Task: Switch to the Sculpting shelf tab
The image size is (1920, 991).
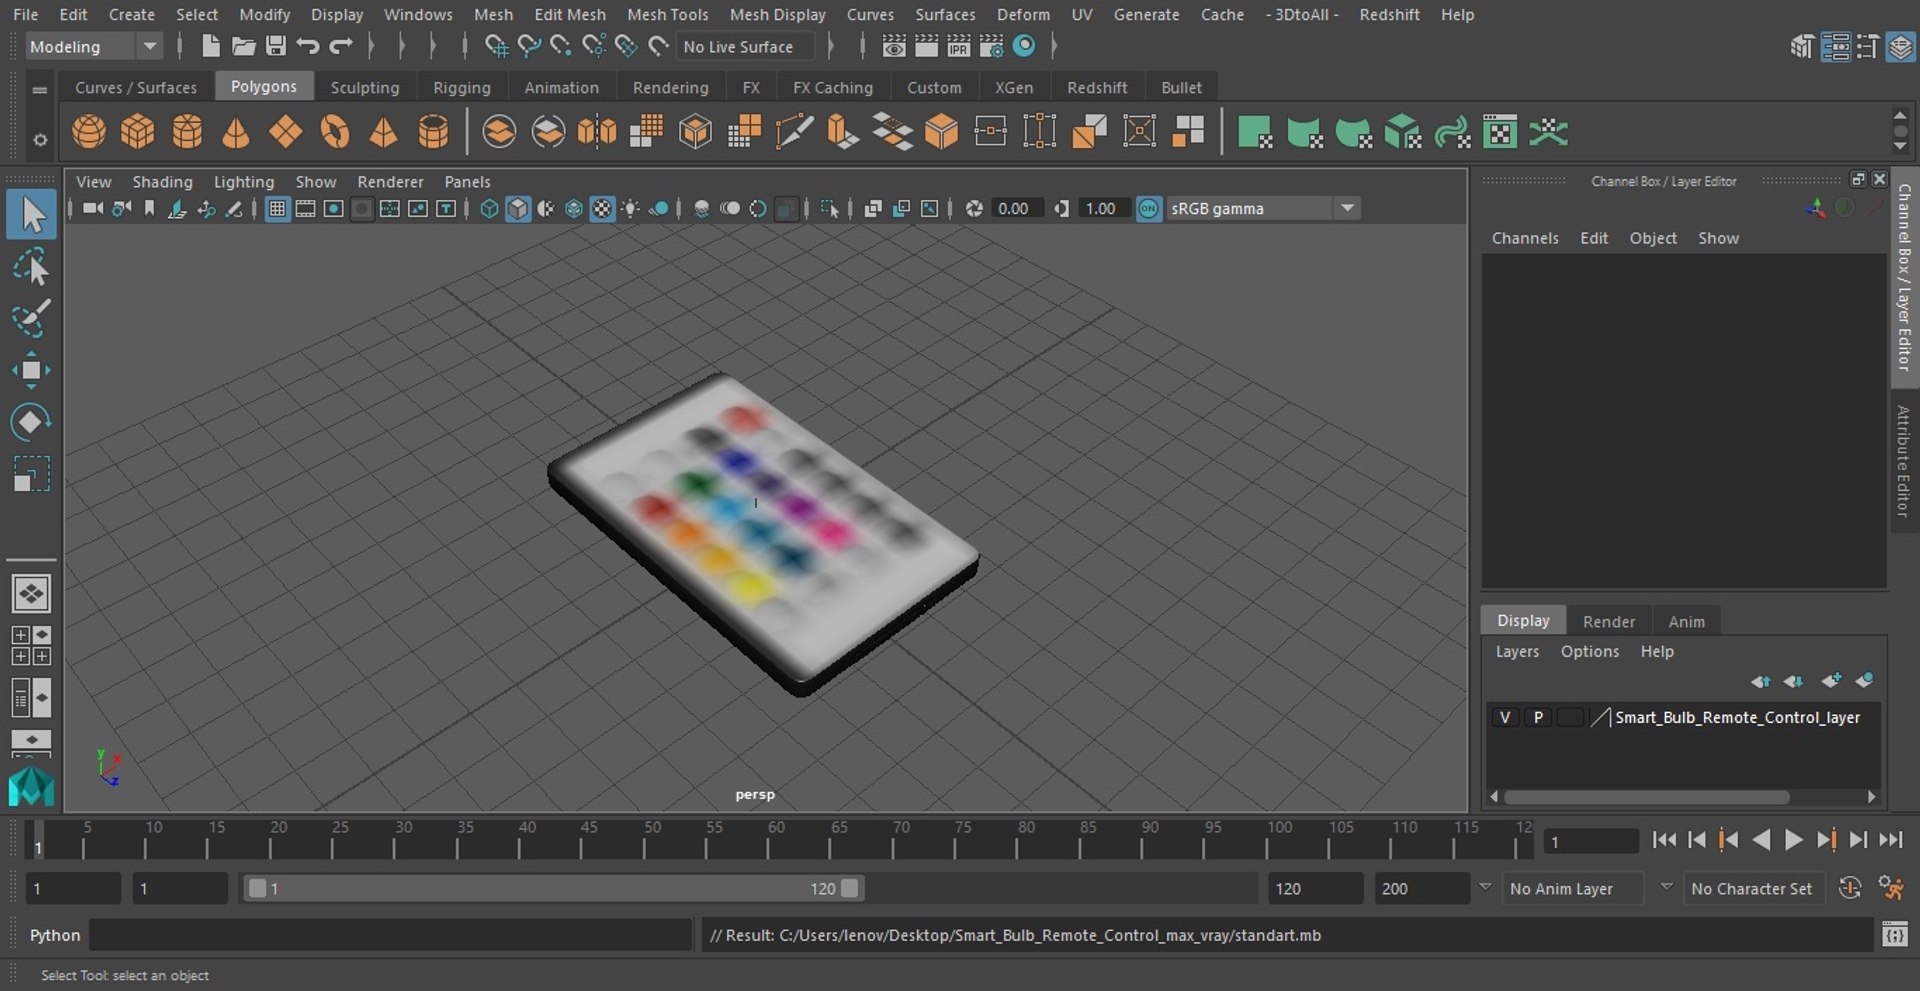Action: [x=364, y=87]
